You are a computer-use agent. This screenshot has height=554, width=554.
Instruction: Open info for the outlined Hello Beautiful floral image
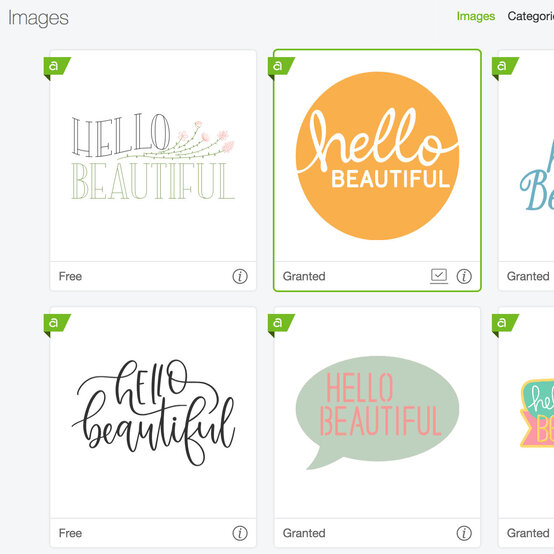coord(240,276)
